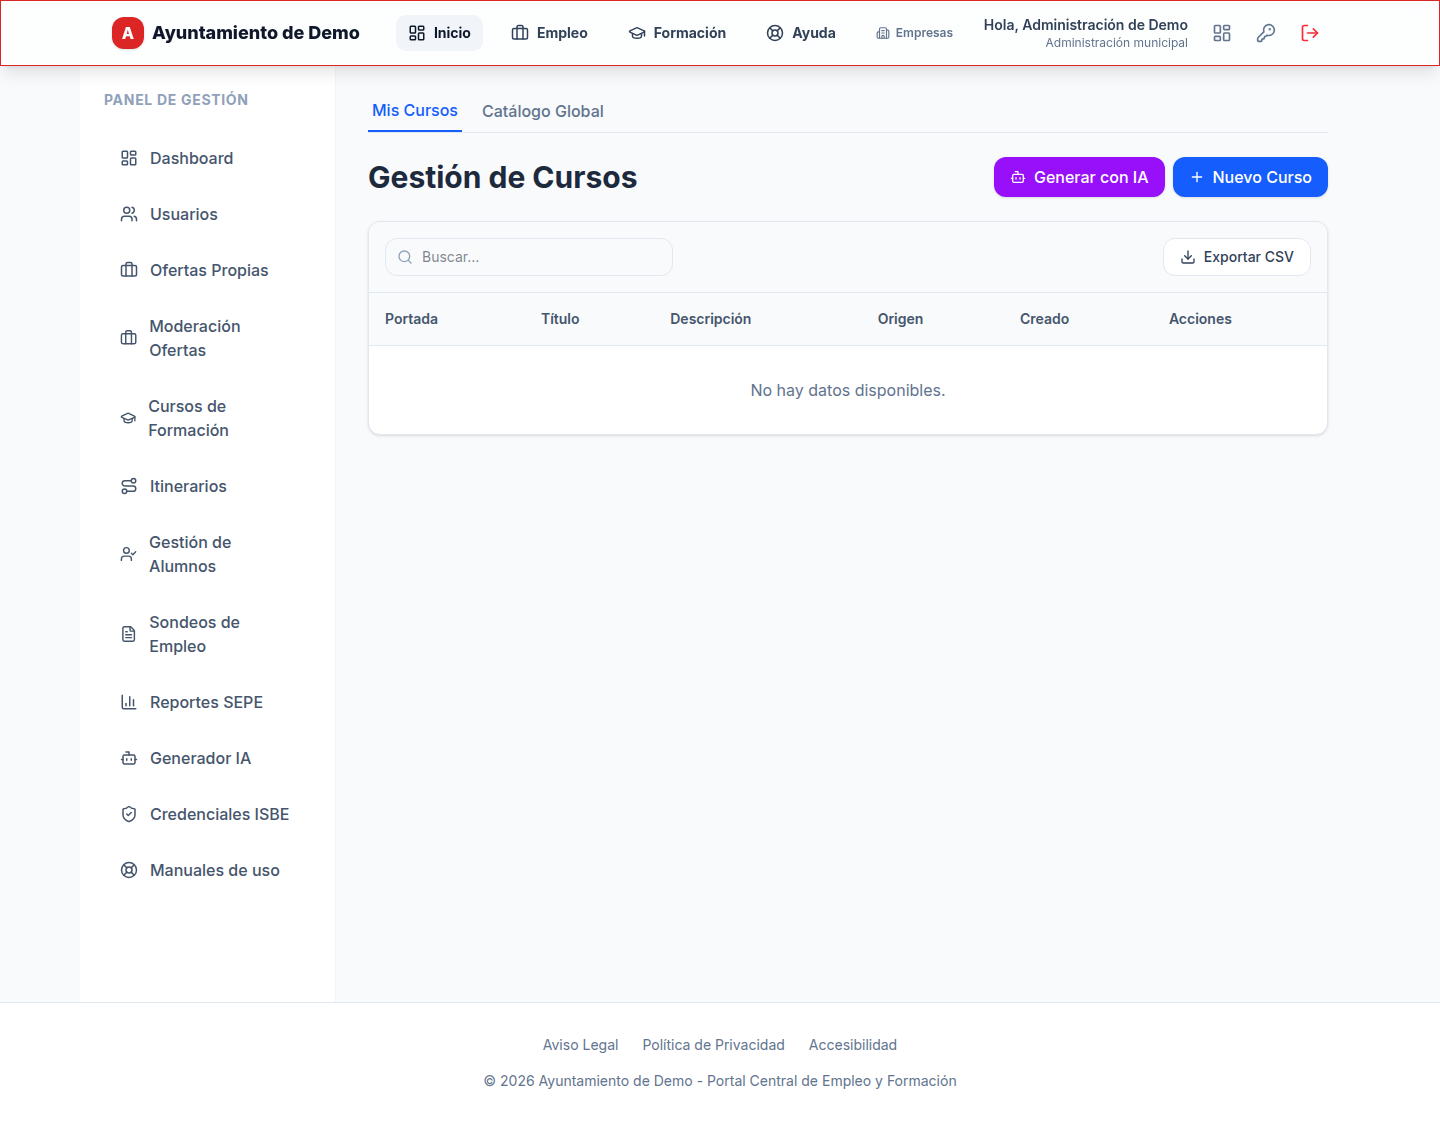
Task: Open Empleo in the top navigation
Action: pos(549,33)
